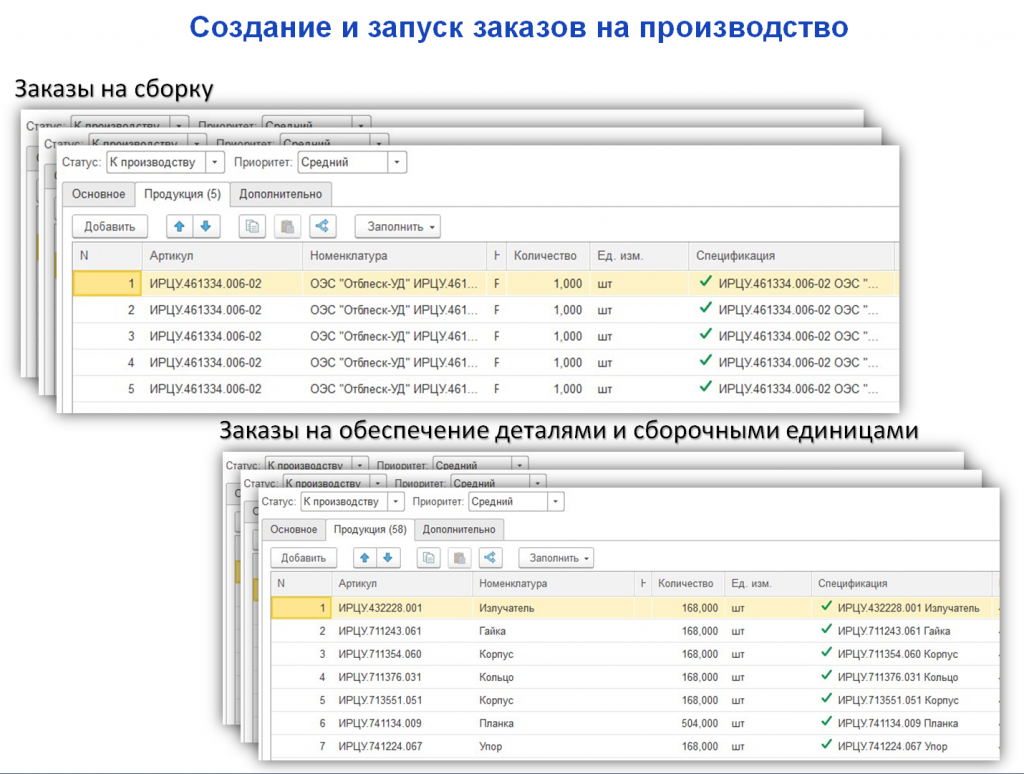Viewport: 1024px width, 774px height.
Task: Select article ИРЦУ.461334.006-02 in row 2
Action: [222, 310]
